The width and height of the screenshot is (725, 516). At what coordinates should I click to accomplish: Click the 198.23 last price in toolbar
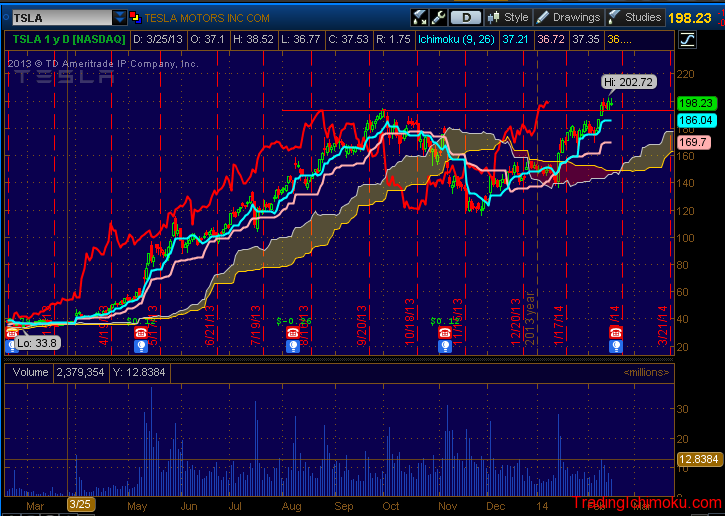pos(689,18)
